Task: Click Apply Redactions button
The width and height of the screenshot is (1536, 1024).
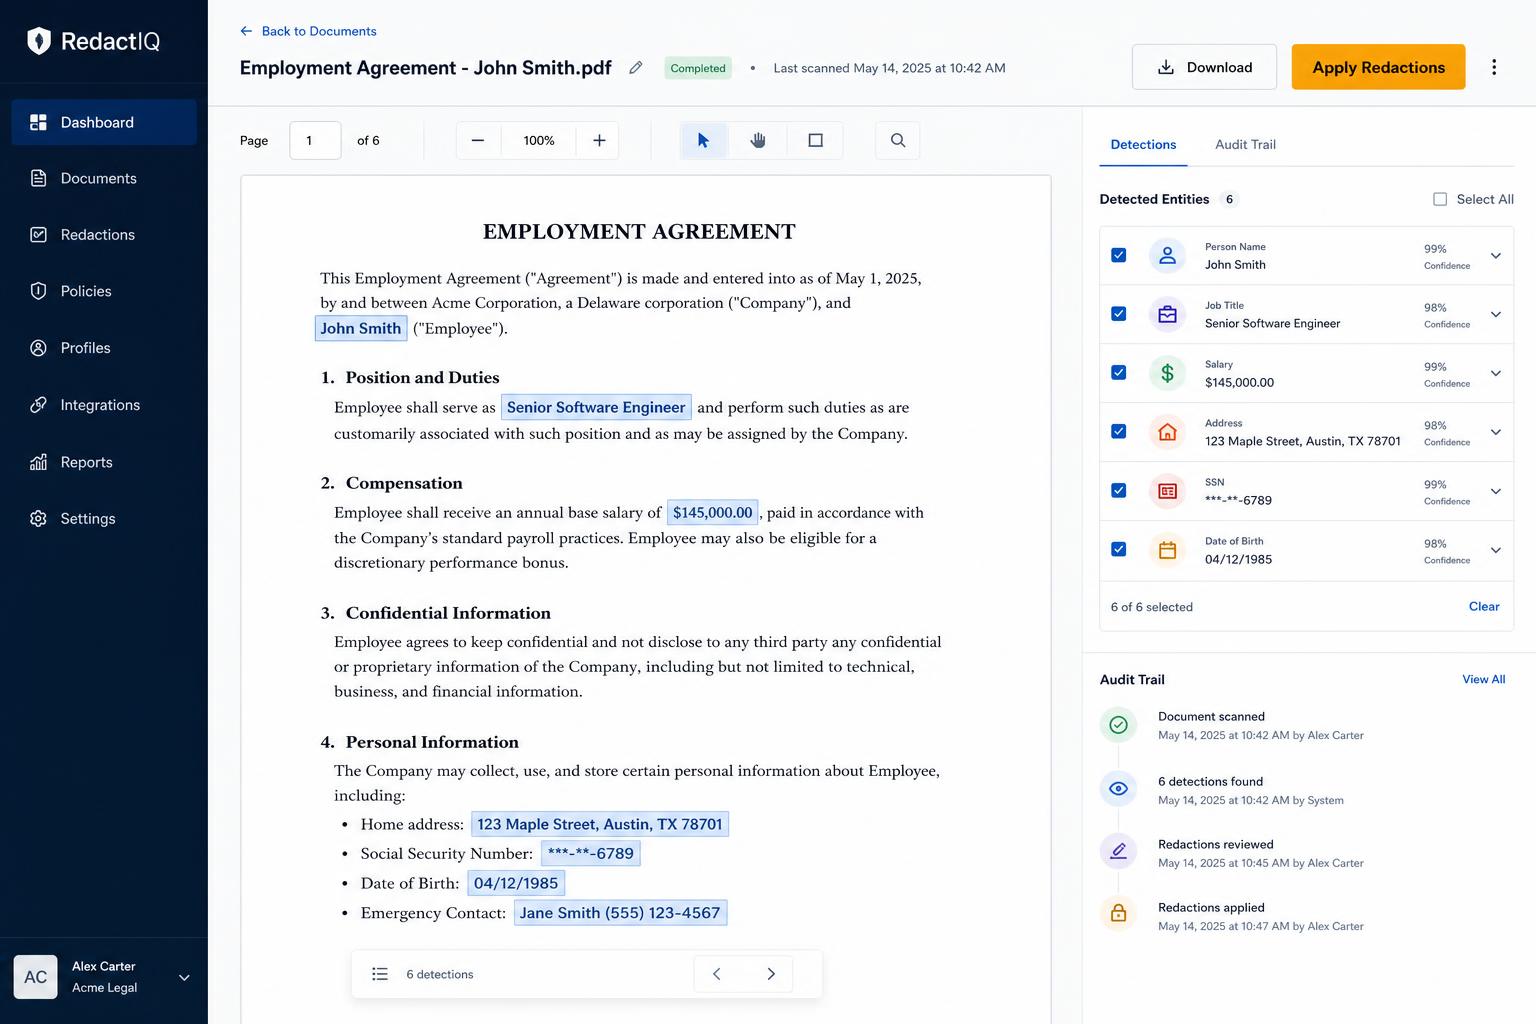Action: [1378, 67]
